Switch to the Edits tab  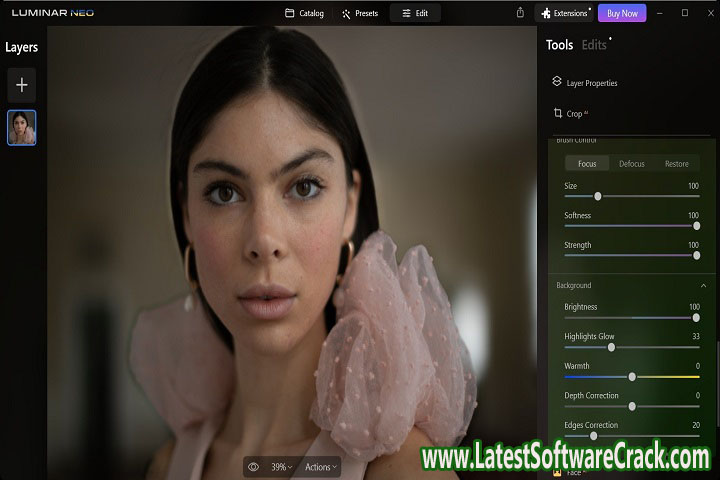pyautogui.click(x=594, y=45)
